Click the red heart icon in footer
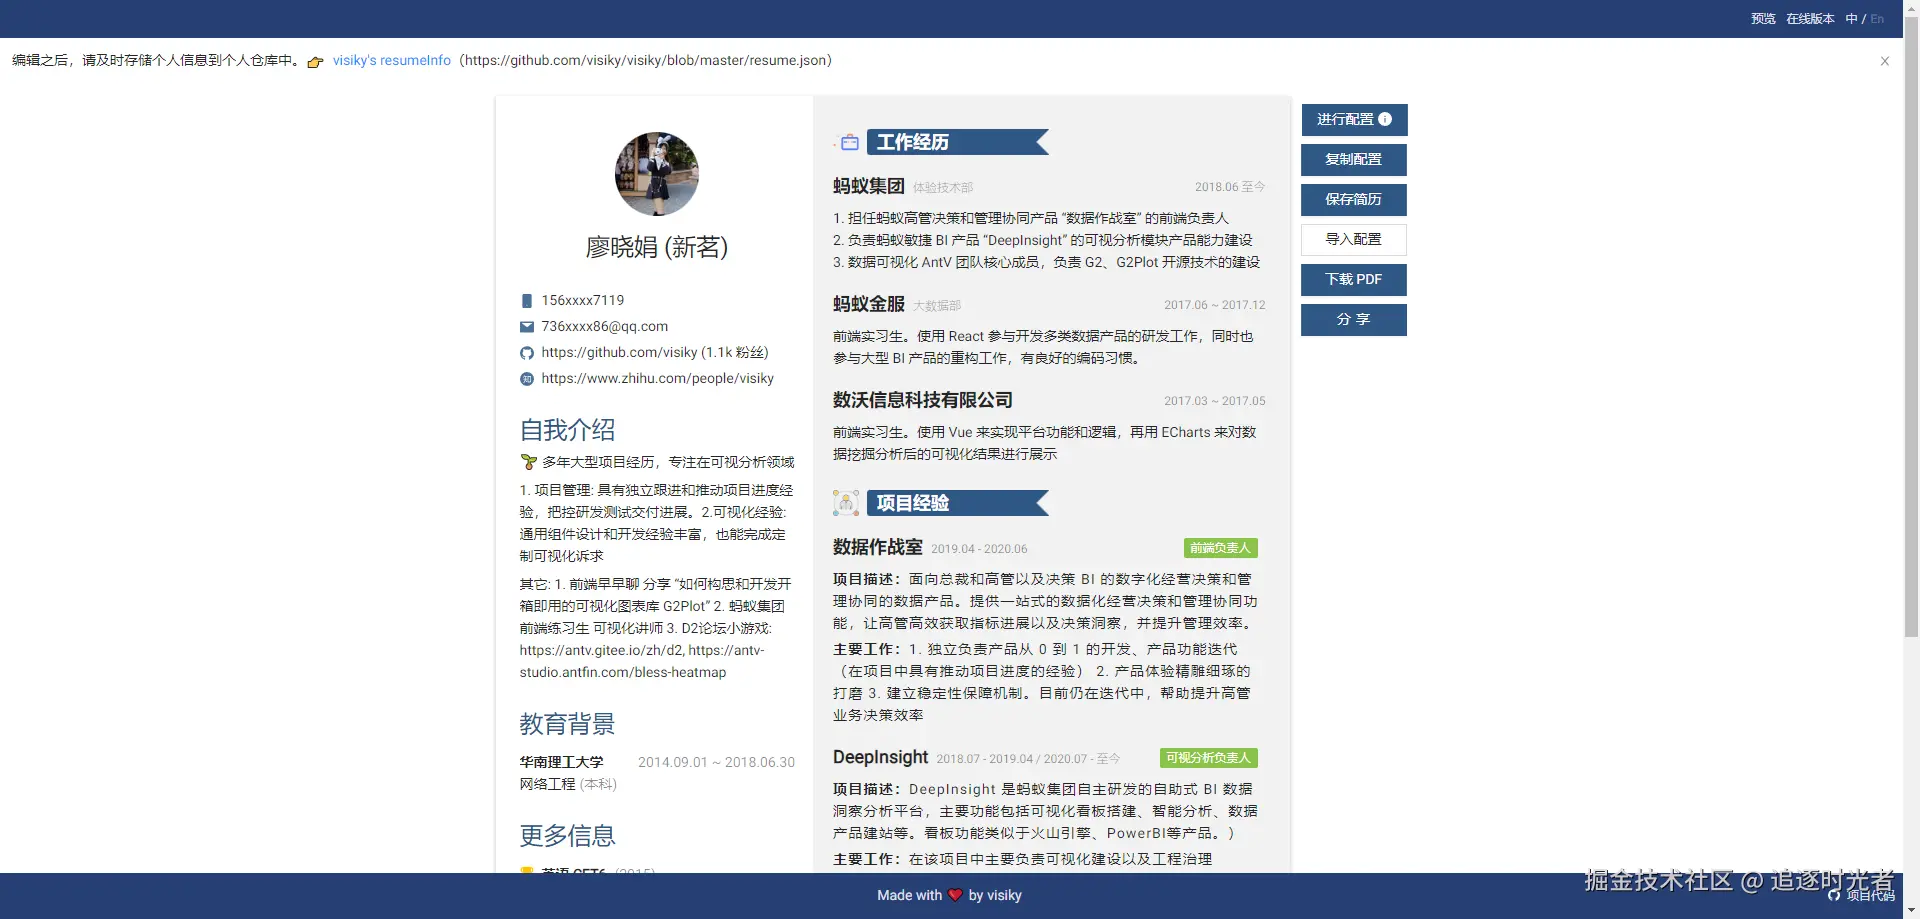1920x919 pixels. tap(955, 895)
